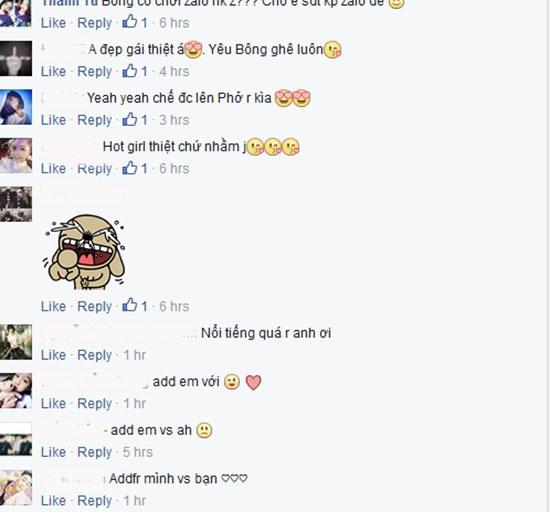Open avatar of 'add em với' commenter
Screen dimensions: 550x512
point(16,390)
